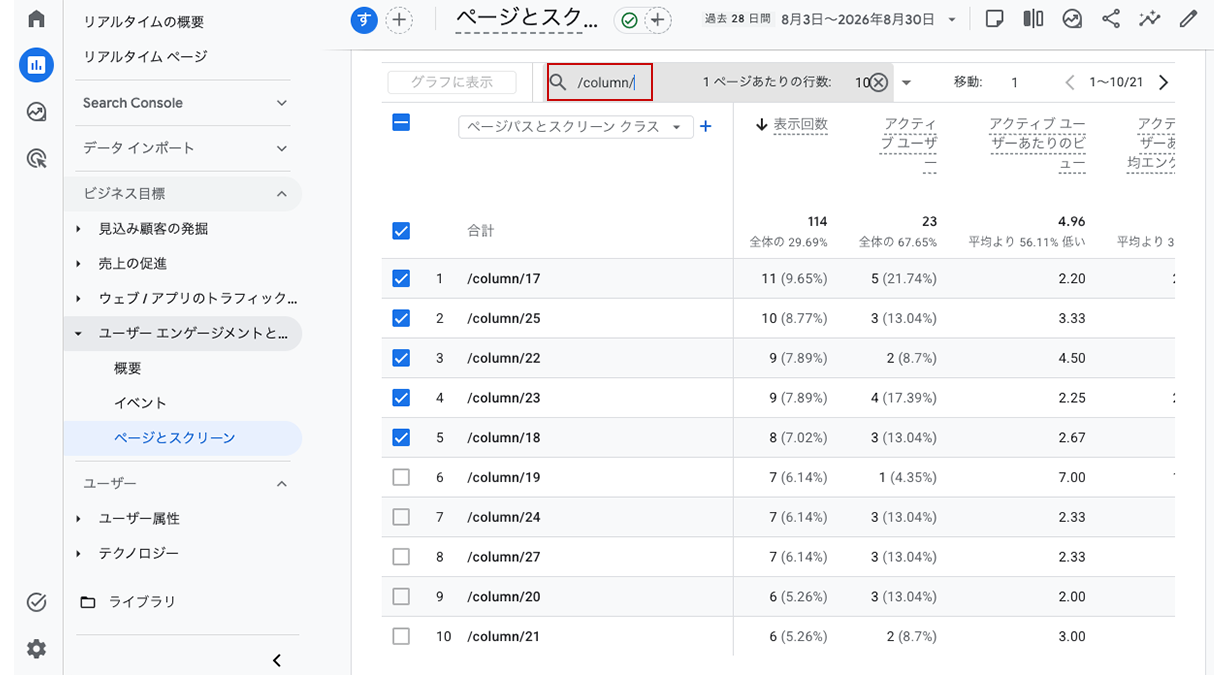1228x675 pixels.
Task: Click the compare columns icon in the toolbar
Action: coord(1033,19)
